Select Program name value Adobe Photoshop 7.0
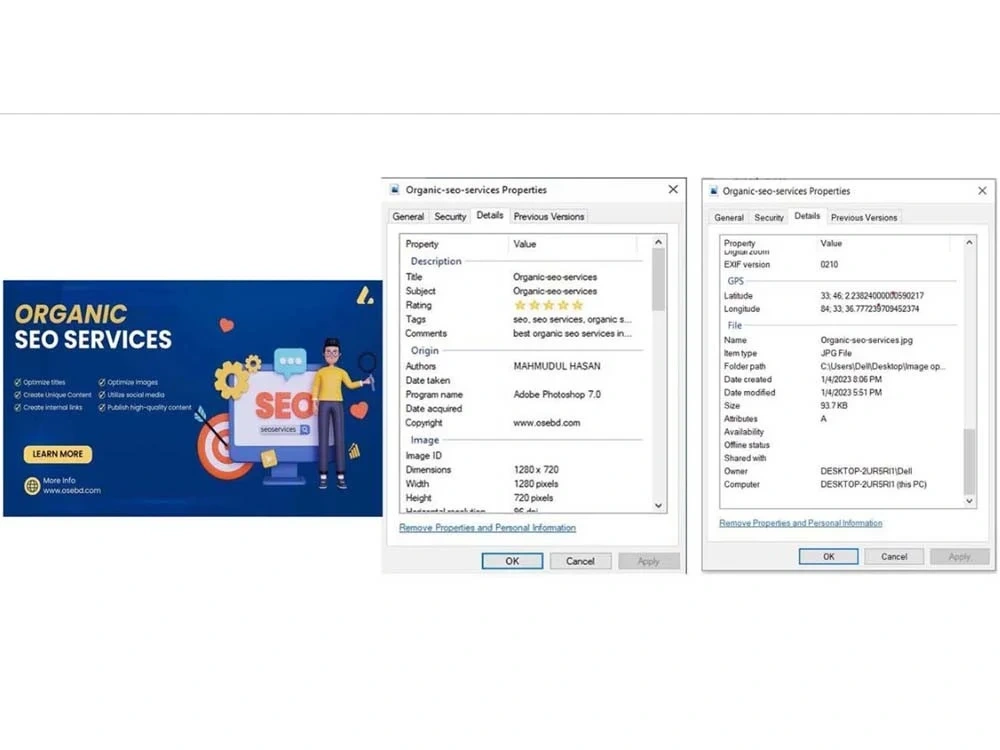Viewport: 1000px width, 750px height. [x=557, y=394]
